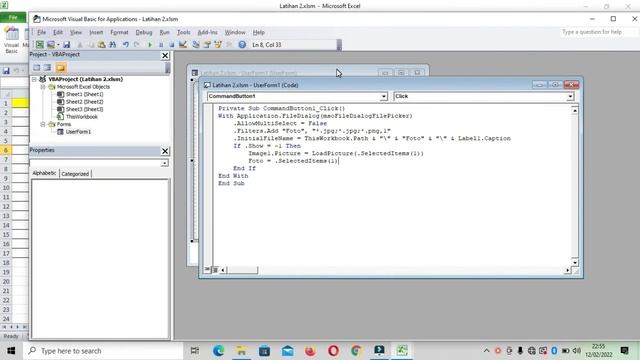Click the Reset (stop) toolbar icon
Viewport: 640px width, 360px height.
point(171,44)
